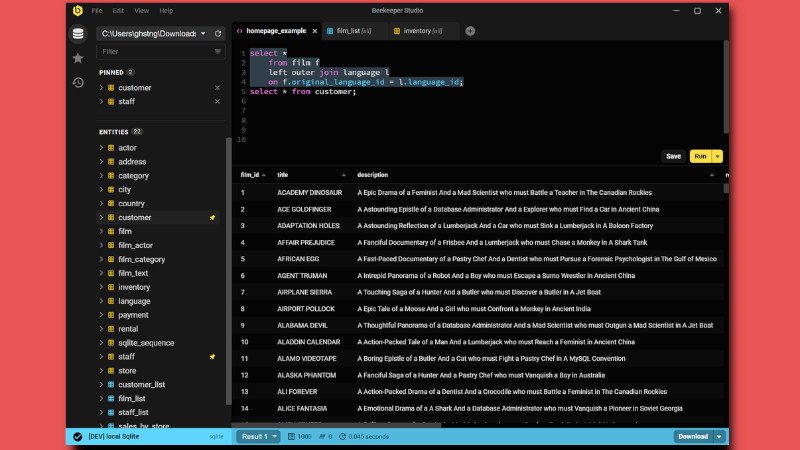Viewport: 800px width, 450px height.
Task: Expand the category table
Action: pyautogui.click(x=101, y=176)
